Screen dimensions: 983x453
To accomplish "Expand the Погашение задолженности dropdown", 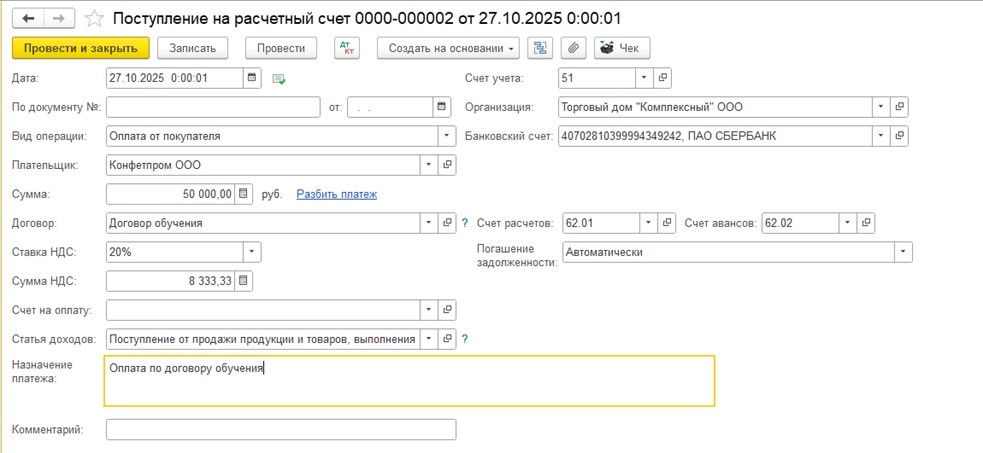I will click(x=903, y=252).
